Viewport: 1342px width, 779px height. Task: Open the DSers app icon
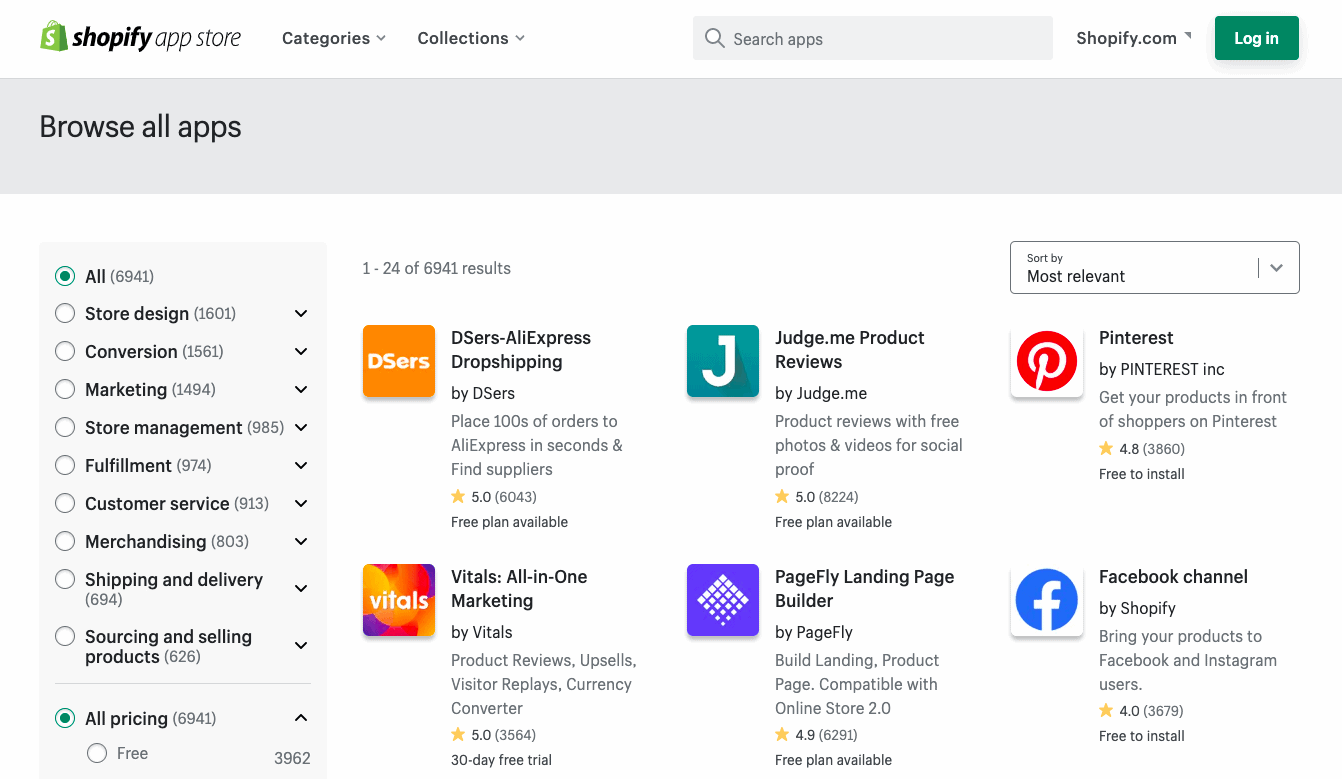tap(398, 361)
